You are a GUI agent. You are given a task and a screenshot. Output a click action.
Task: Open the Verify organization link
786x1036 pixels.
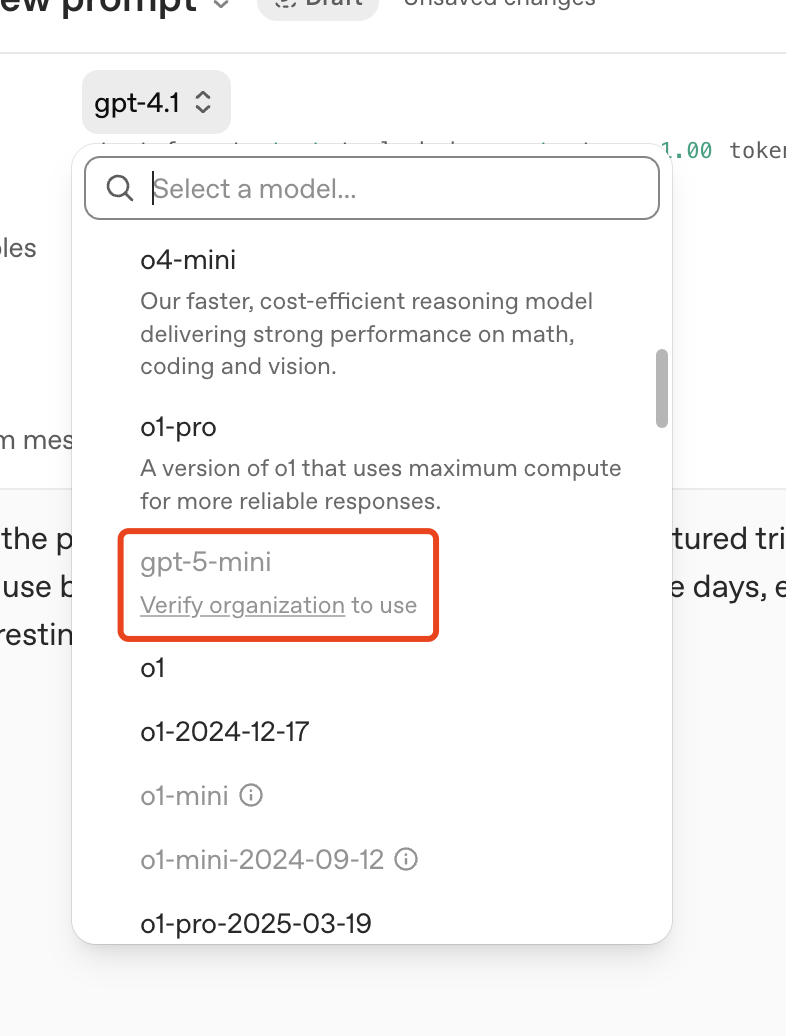242,605
